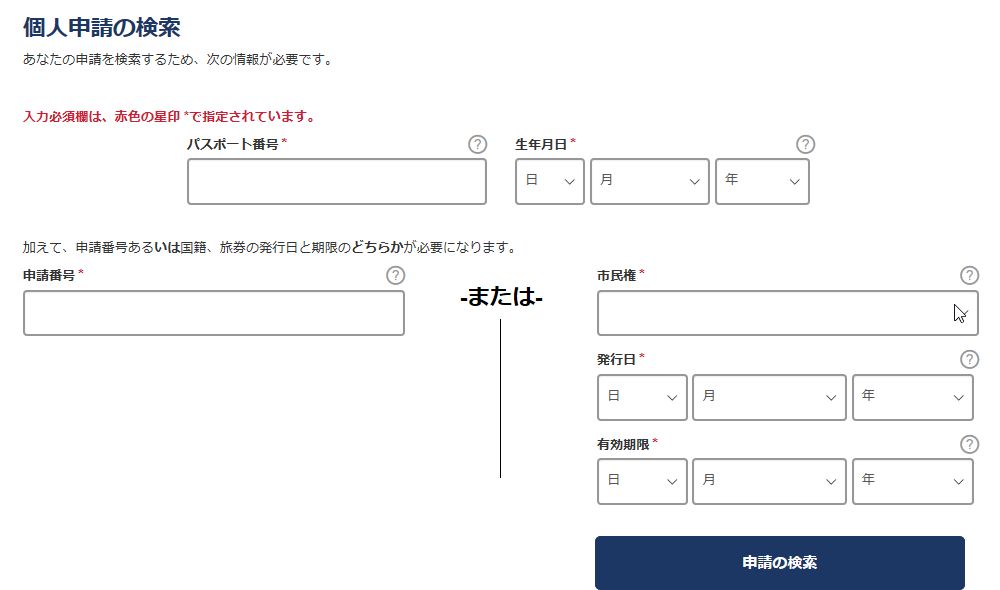
Task: Select the 申請番号 input field
Action: pos(213,312)
